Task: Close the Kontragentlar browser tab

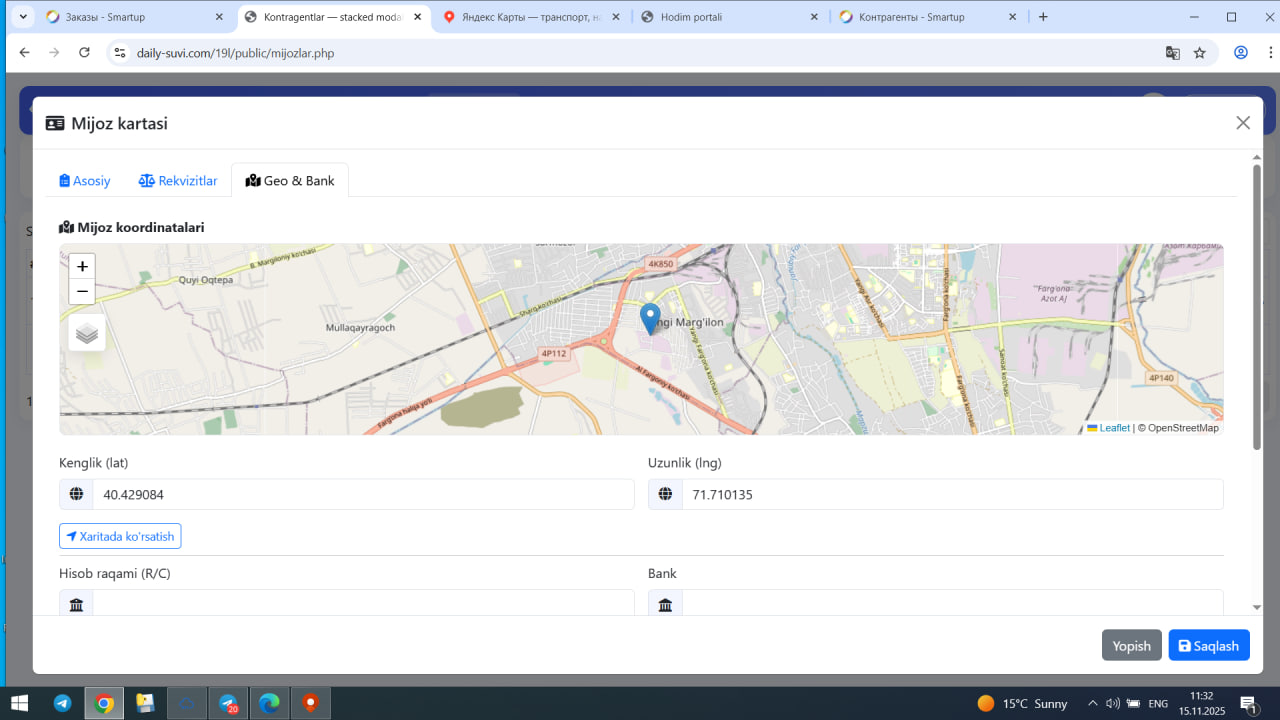Action: (x=418, y=17)
